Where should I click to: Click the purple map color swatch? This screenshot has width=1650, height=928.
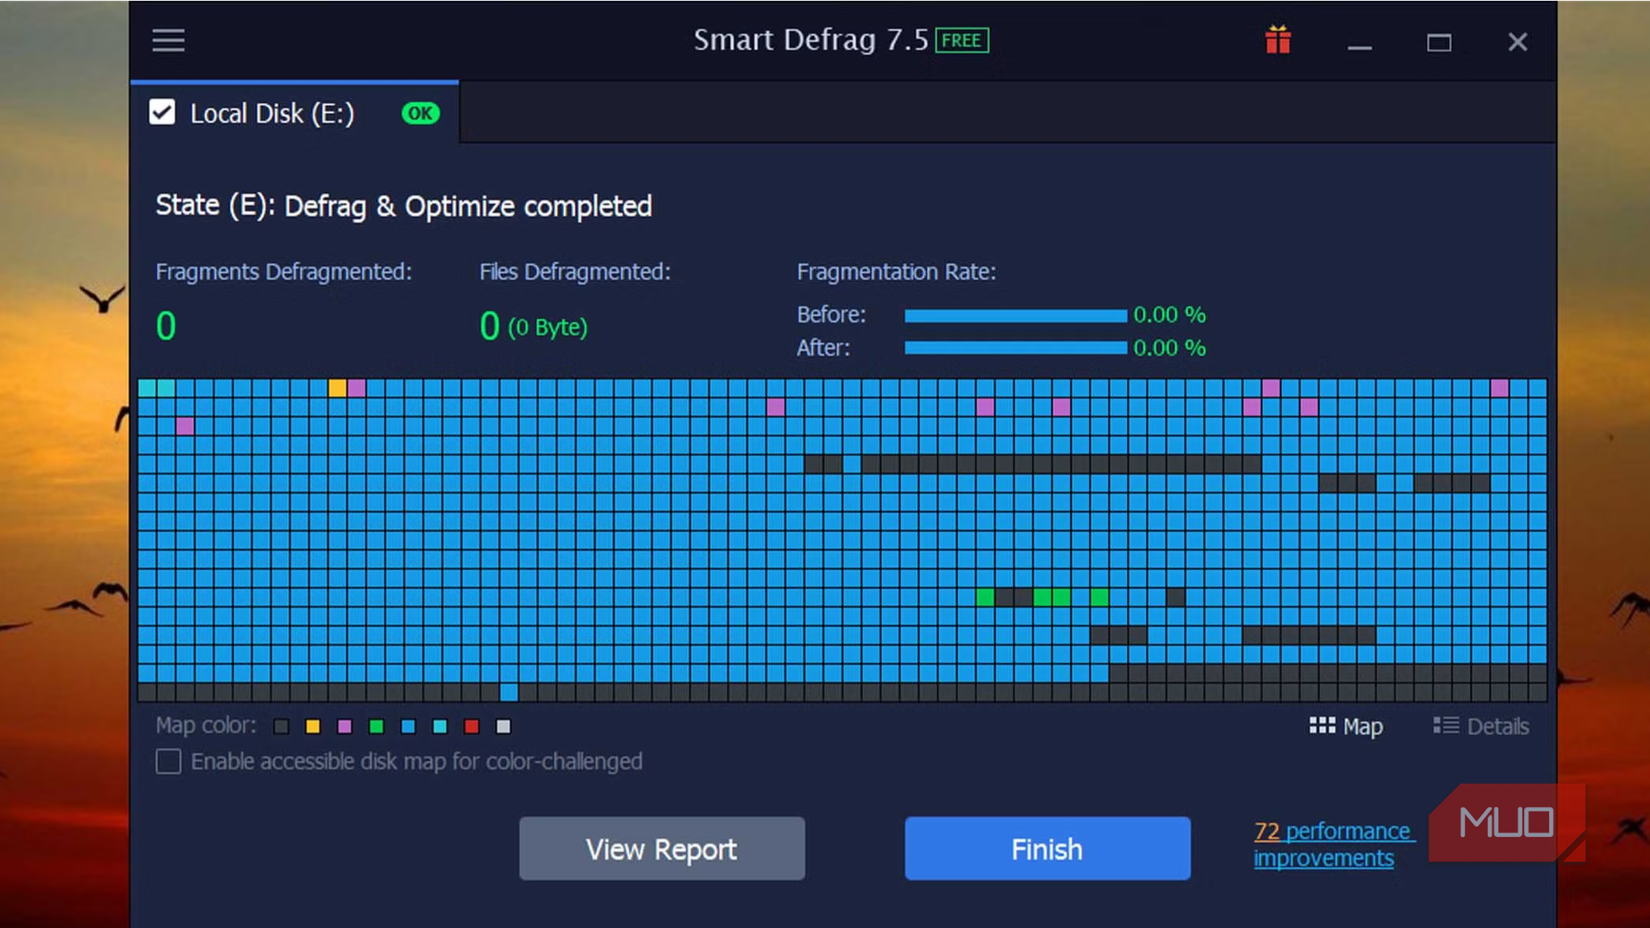tap(345, 726)
